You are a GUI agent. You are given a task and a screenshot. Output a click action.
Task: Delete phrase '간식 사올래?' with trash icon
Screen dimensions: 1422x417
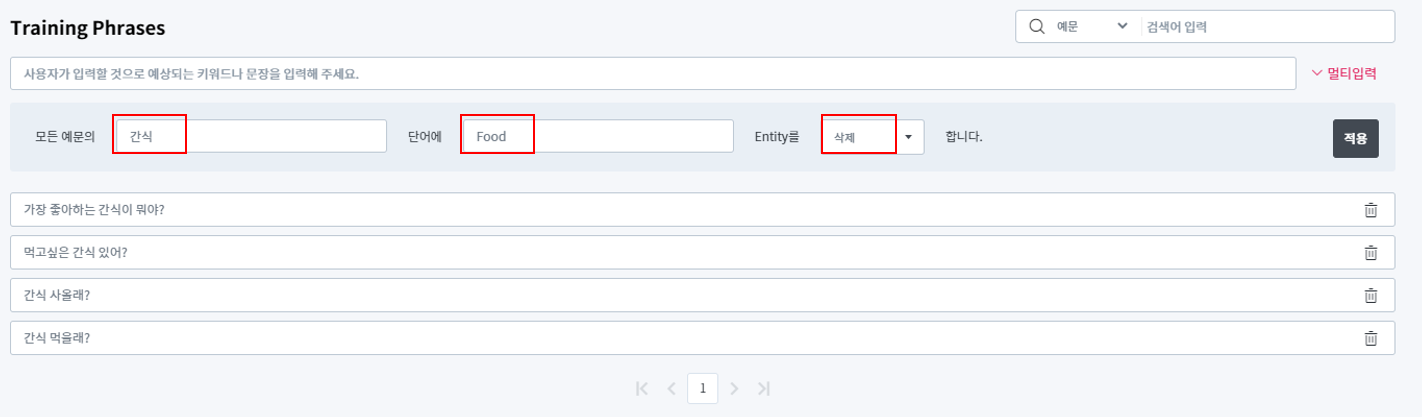[x=1370, y=296]
